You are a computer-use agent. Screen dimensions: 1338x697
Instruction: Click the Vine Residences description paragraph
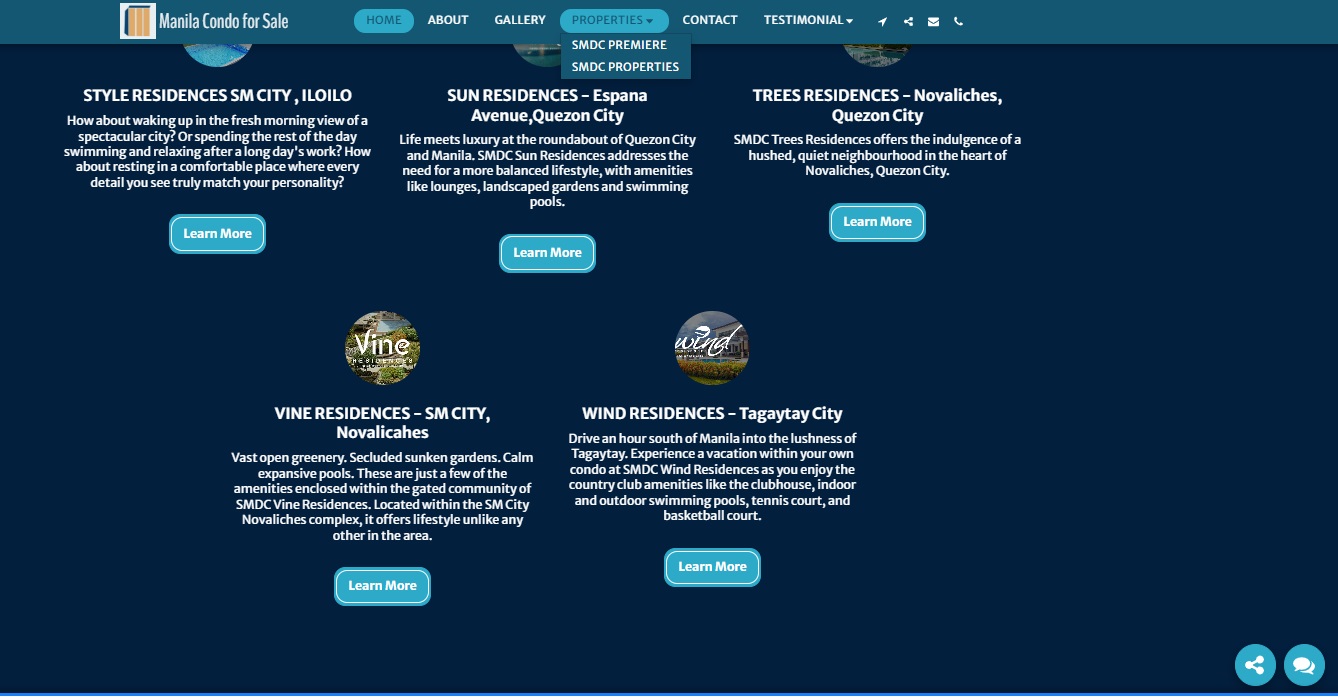click(x=382, y=497)
